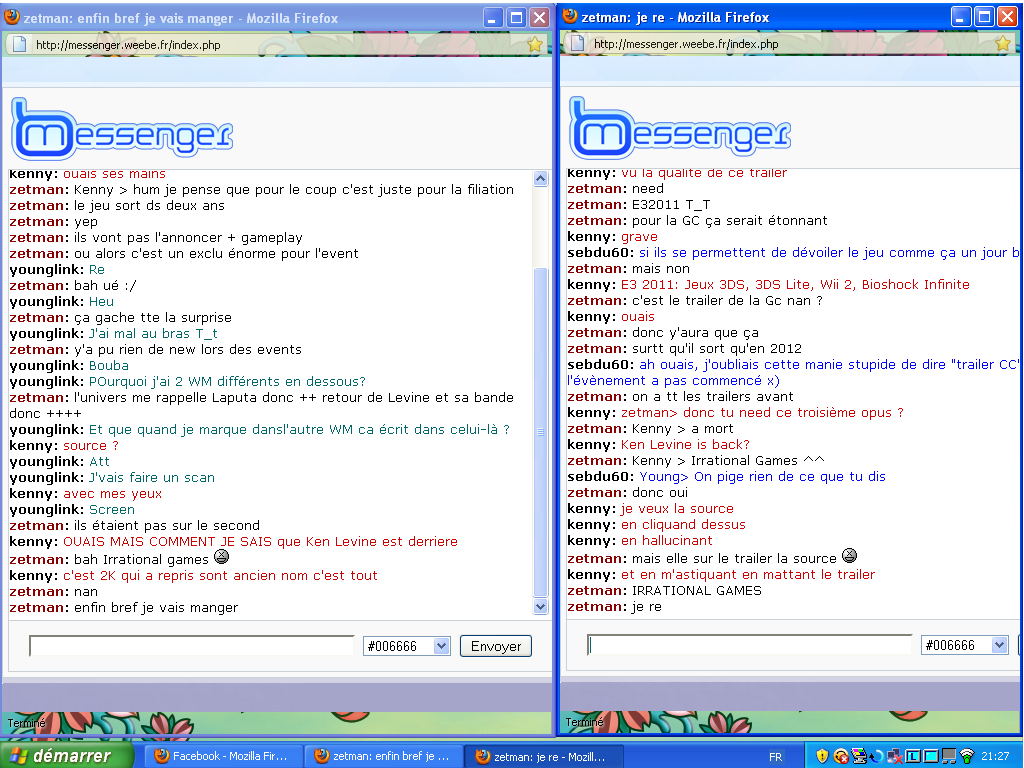Viewport: 1024px width, 768px height.
Task: Click the bookmark star in left Firefox window
Action: (535, 44)
